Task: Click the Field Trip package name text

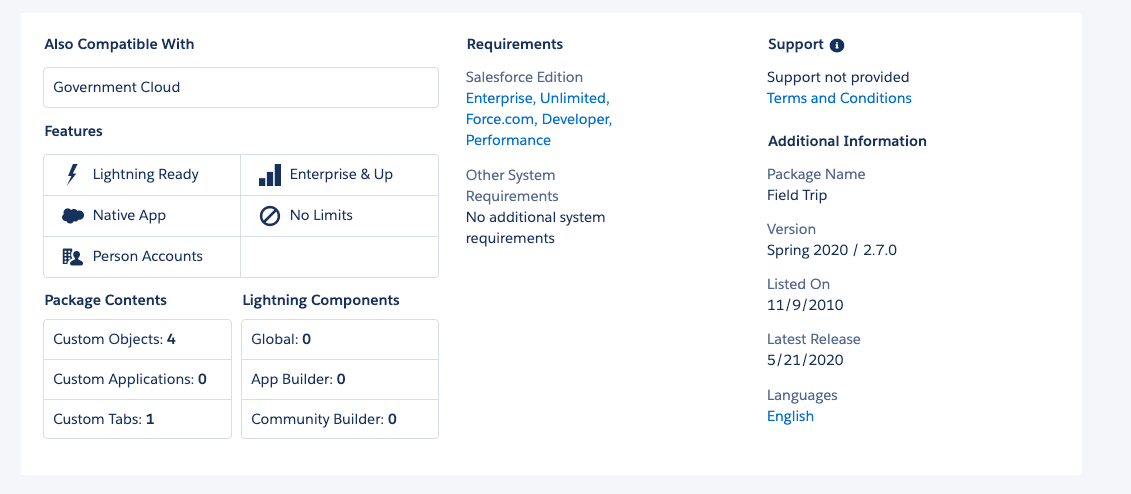Action: (796, 195)
